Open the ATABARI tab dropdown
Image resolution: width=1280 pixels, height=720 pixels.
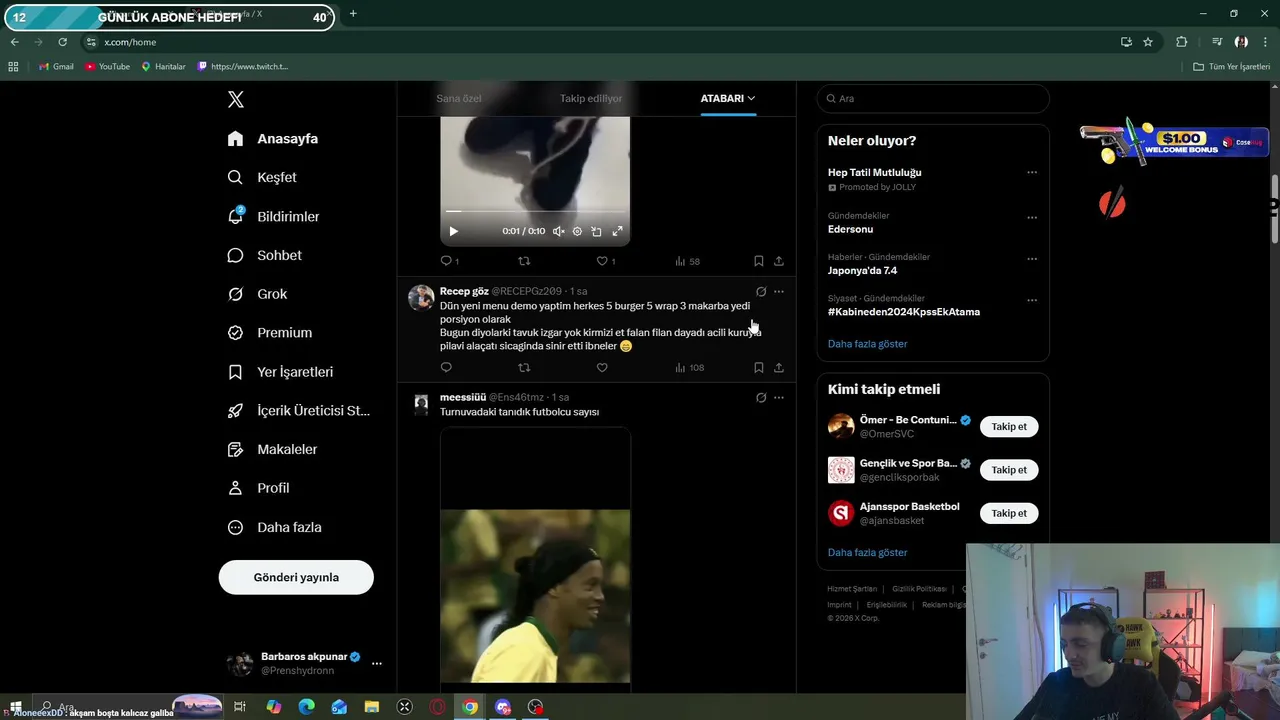728,98
